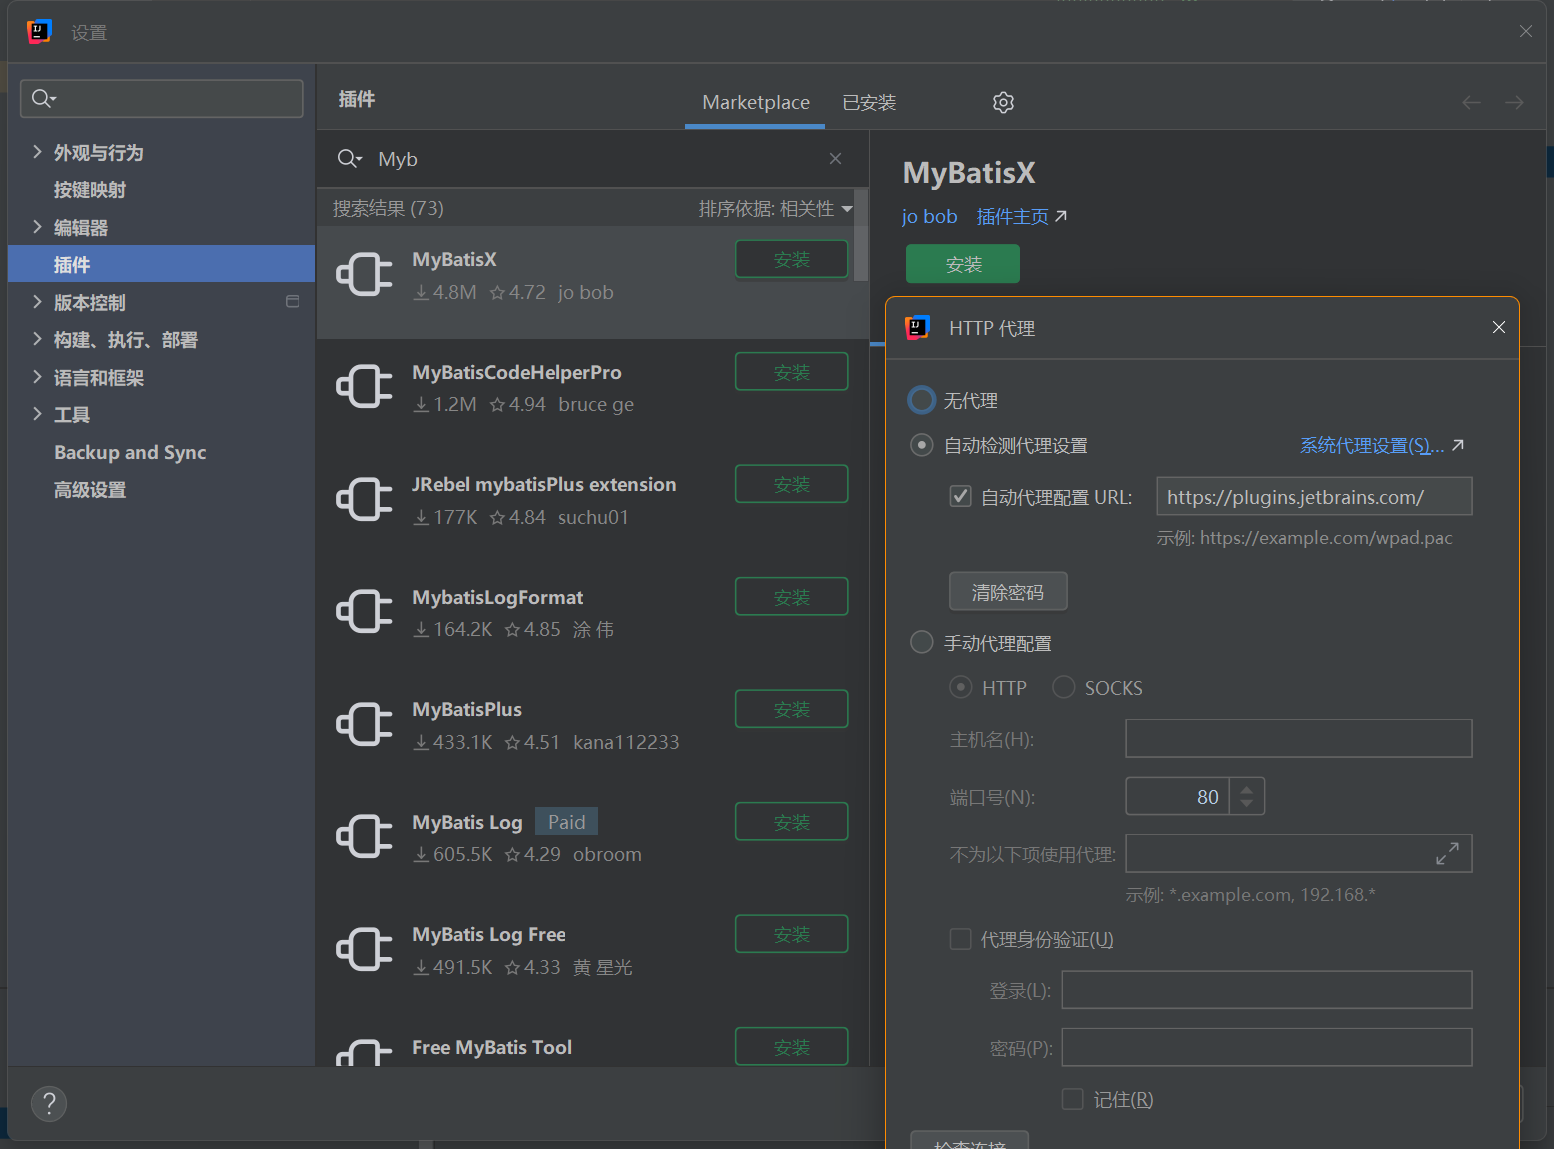1554x1149 pixels.
Task: Expand 构建、执行、部署 settings group
Action: [x=37, y=339]
